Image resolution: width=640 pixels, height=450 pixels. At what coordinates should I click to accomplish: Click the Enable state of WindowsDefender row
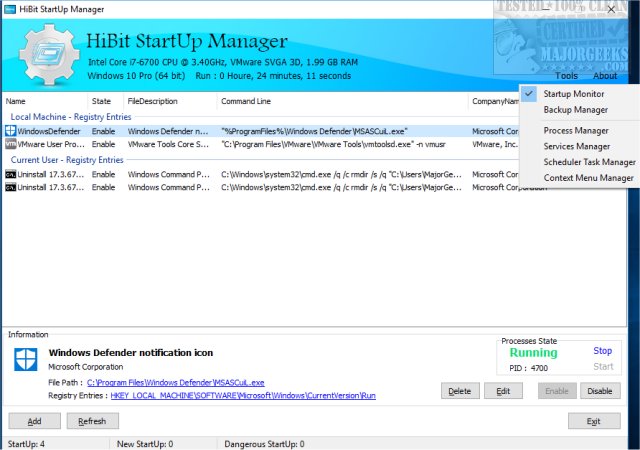click(x=103, y=131)
